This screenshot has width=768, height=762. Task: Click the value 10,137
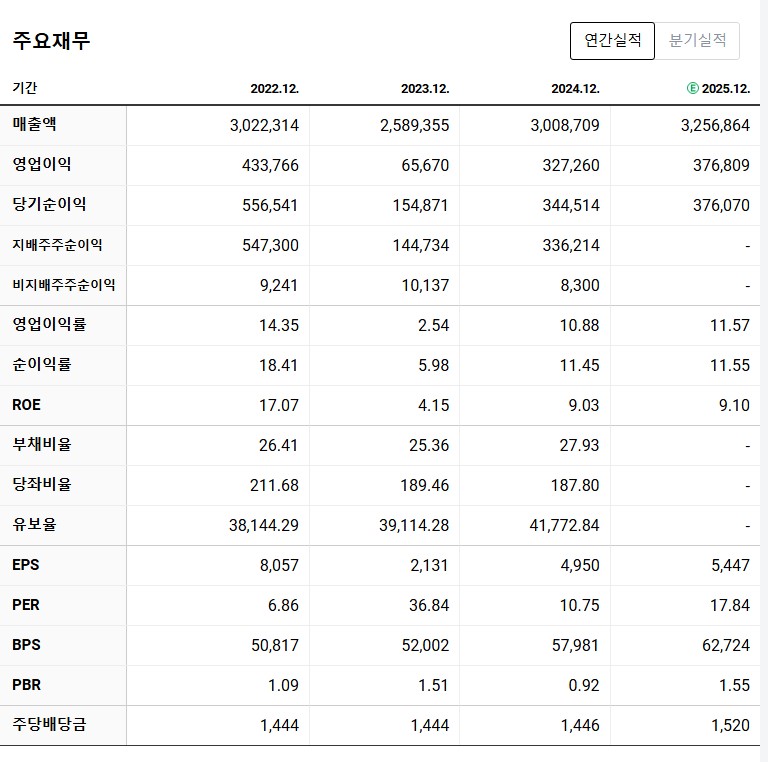point(425,286)
